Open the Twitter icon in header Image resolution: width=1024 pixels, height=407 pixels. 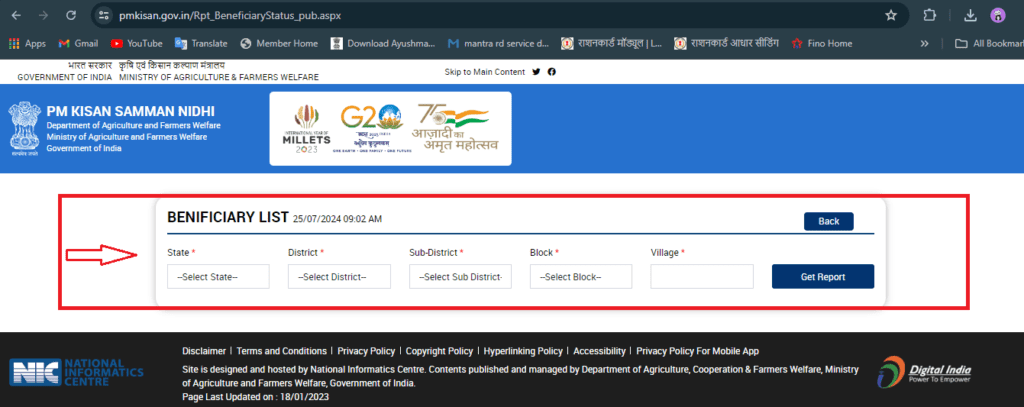536,72
